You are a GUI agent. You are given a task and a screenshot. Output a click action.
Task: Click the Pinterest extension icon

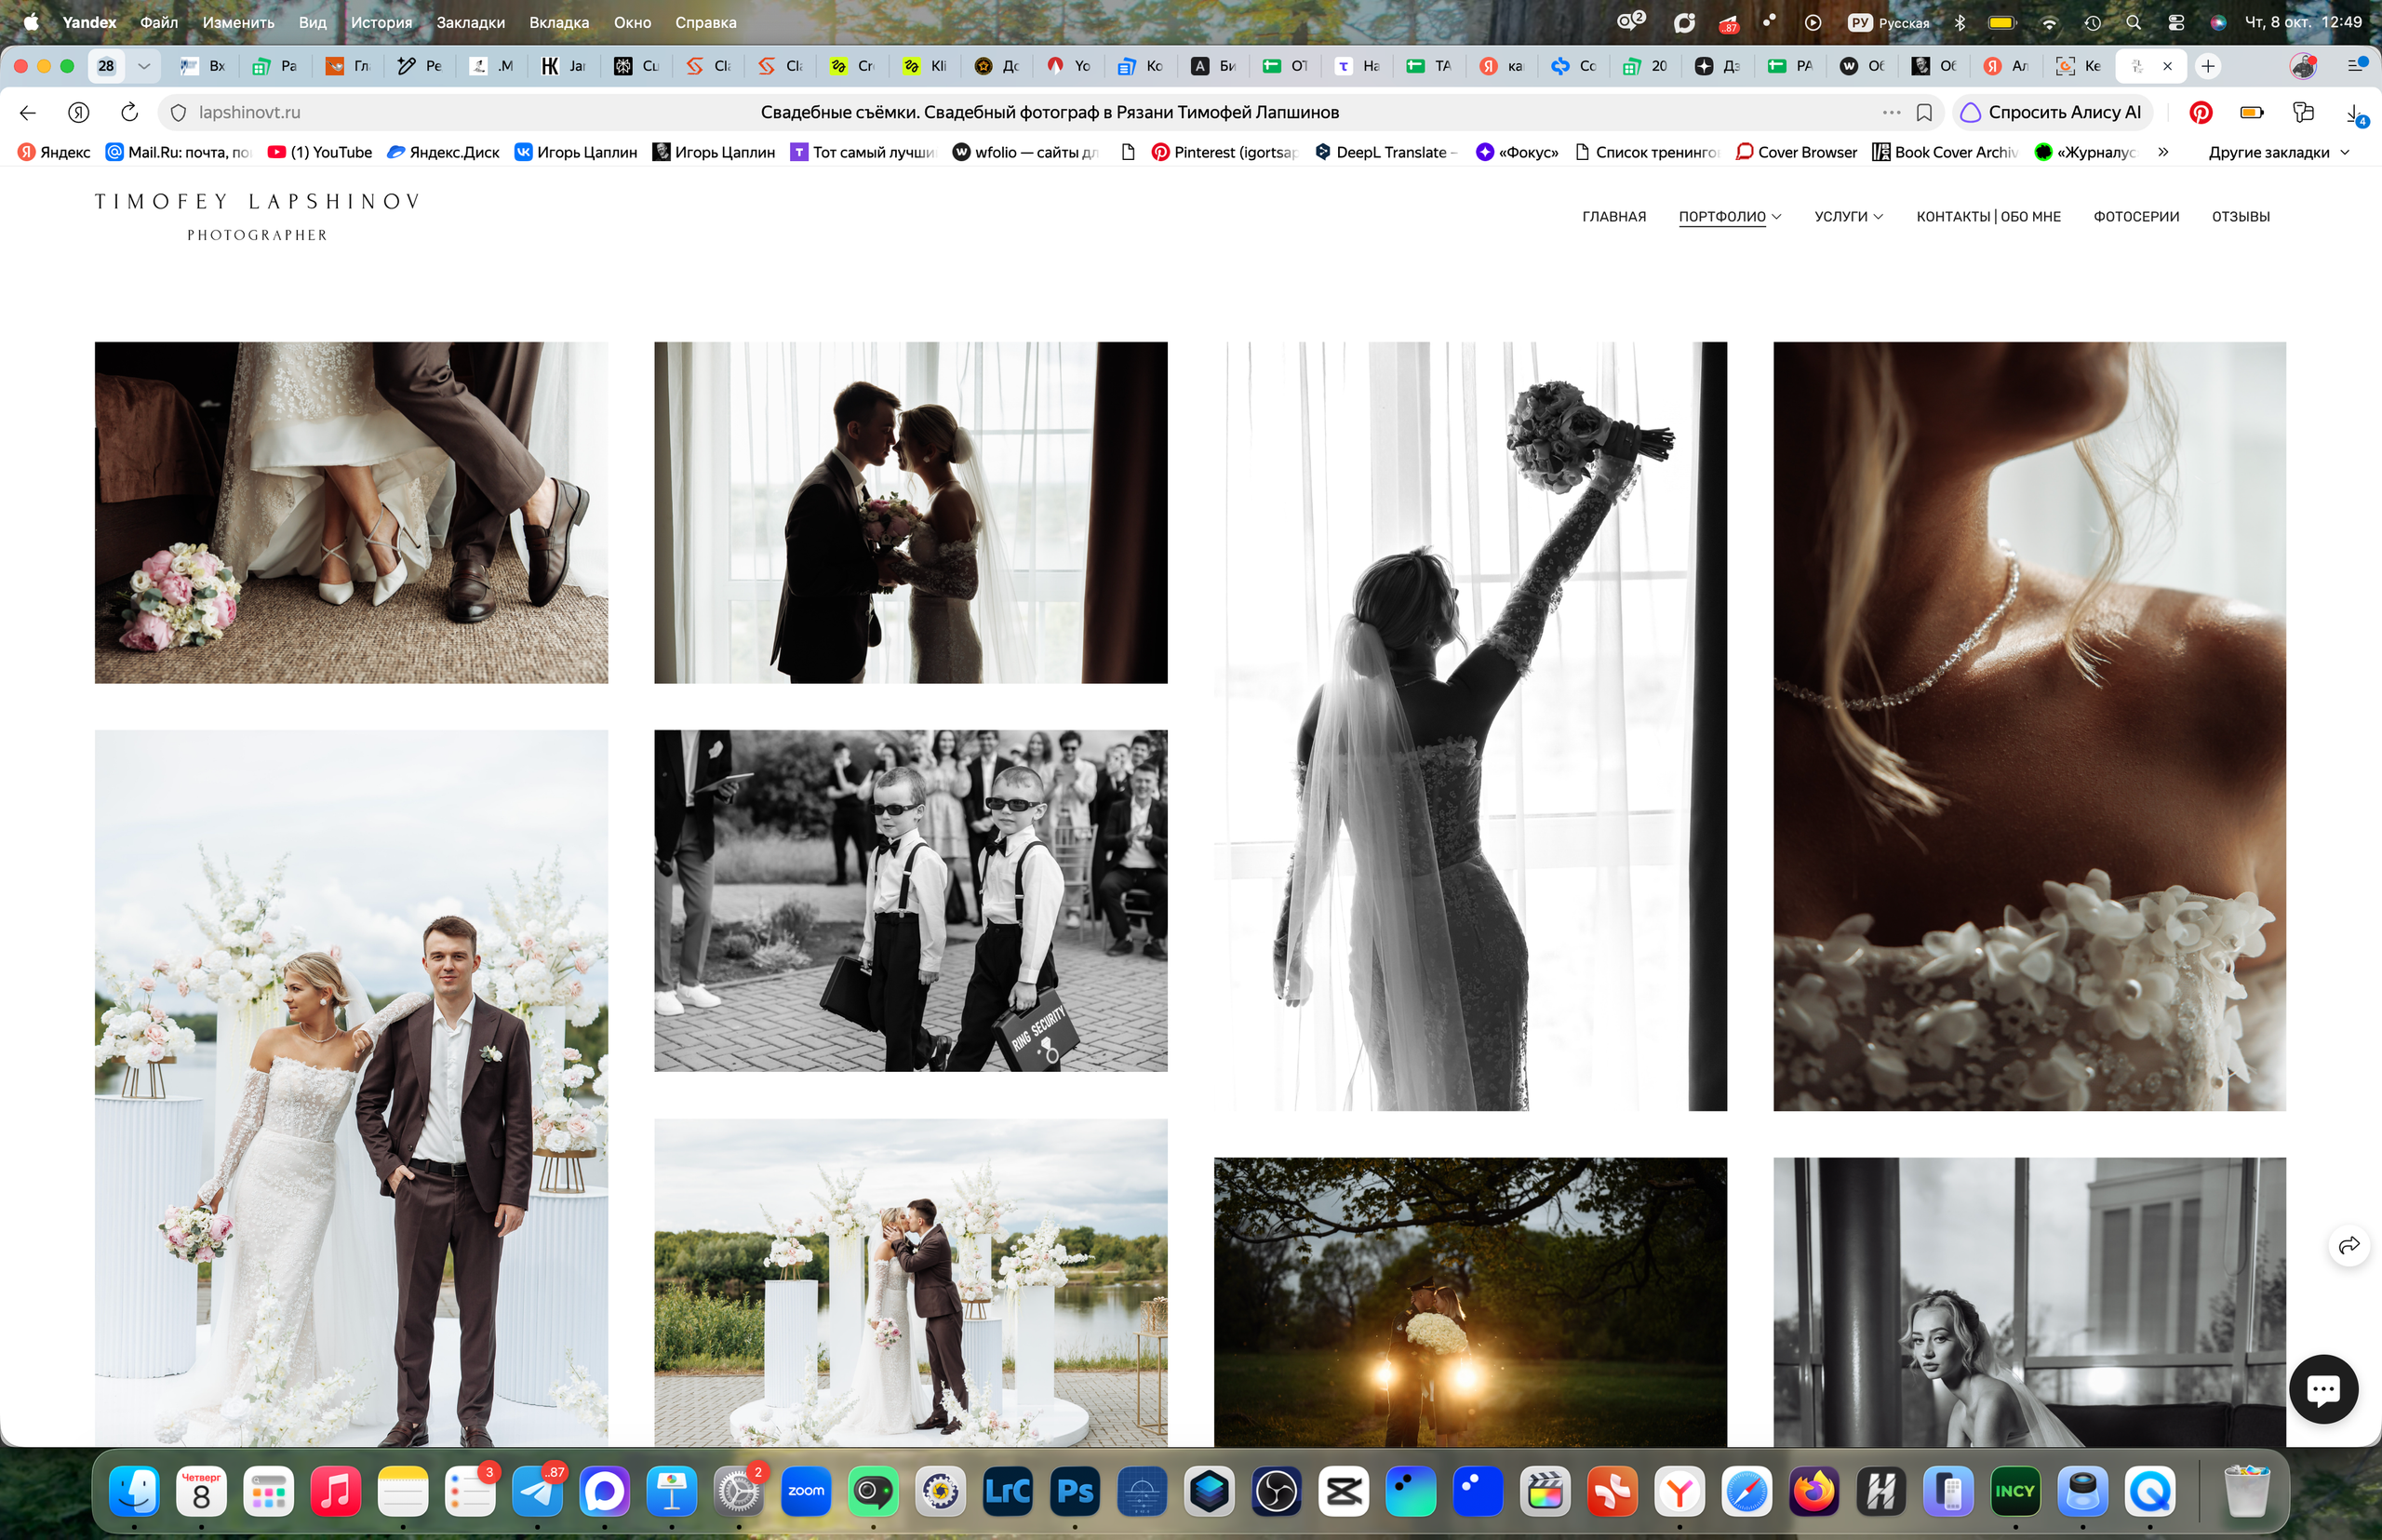(x=2200, y=112)
